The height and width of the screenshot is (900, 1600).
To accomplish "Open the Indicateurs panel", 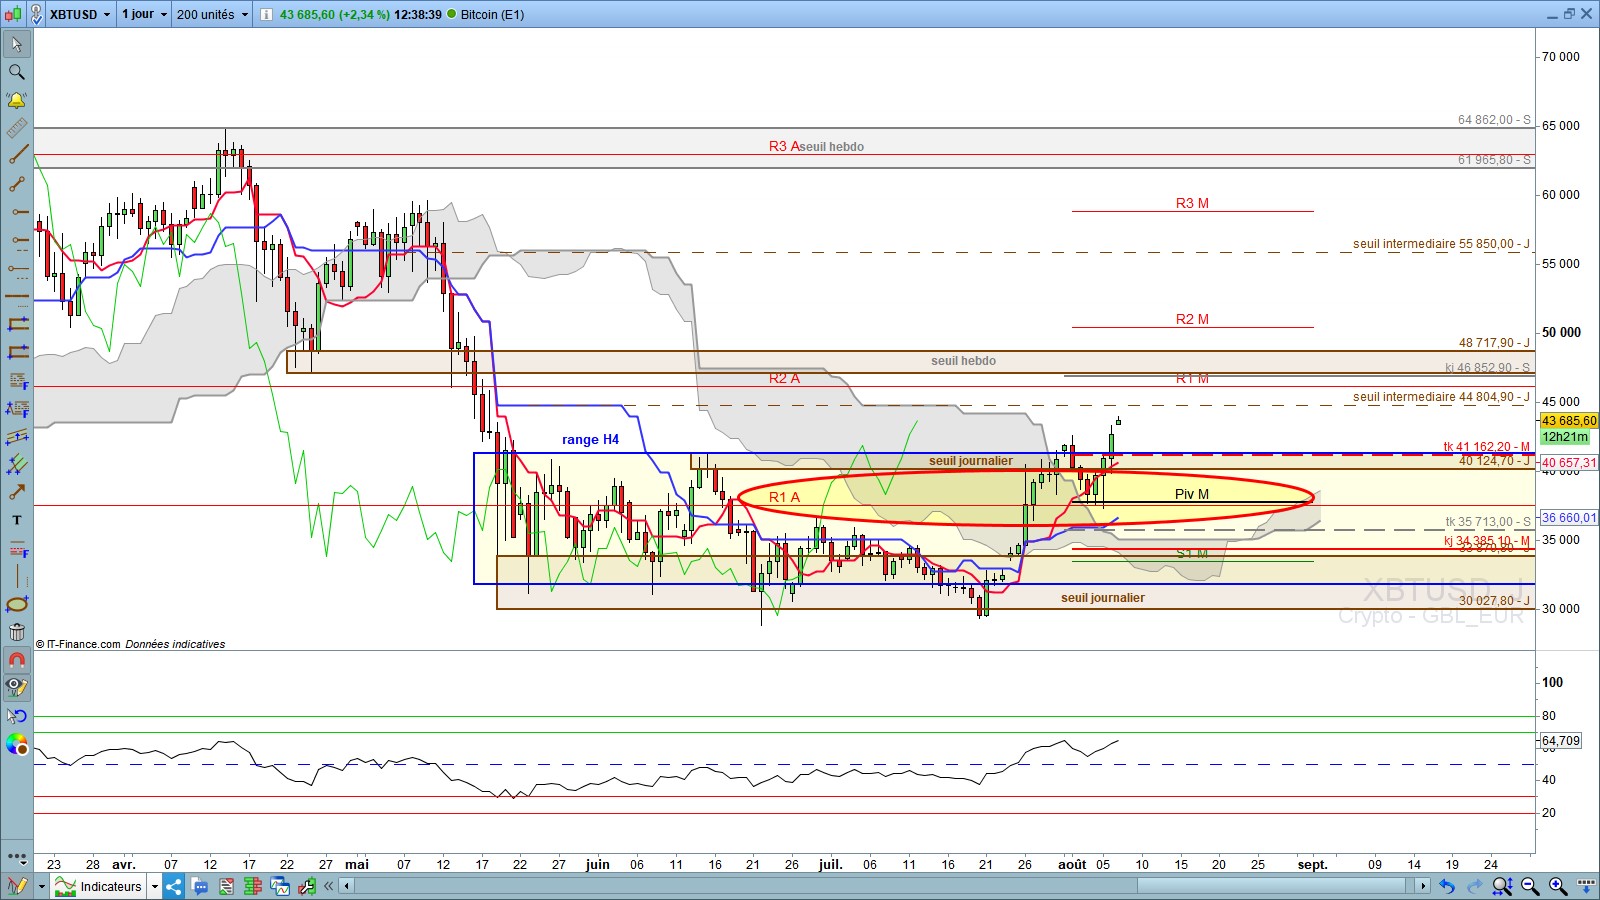I will [98, 886].
